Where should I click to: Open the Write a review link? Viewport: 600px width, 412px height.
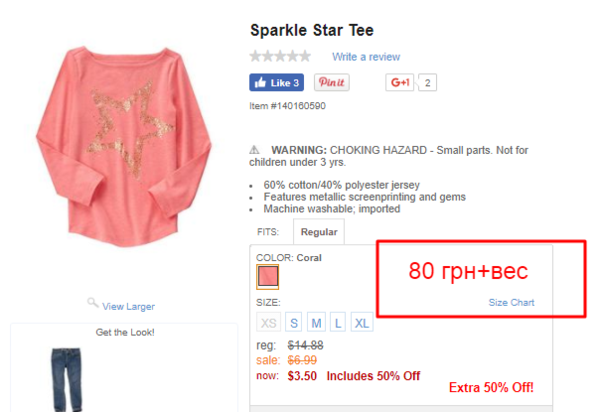366,57
